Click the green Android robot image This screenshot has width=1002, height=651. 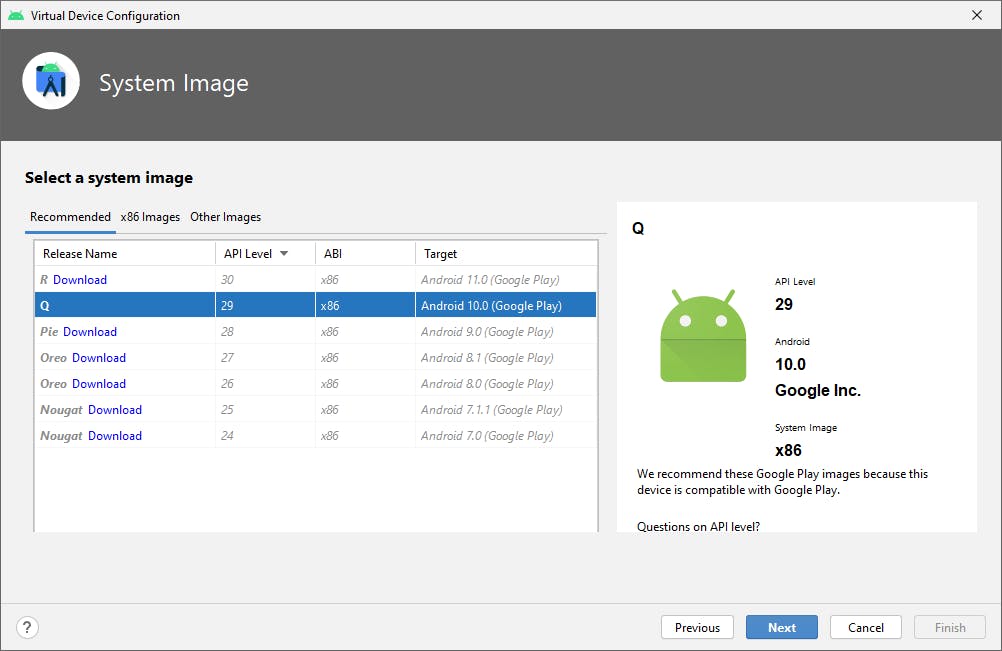pos(703,336)
